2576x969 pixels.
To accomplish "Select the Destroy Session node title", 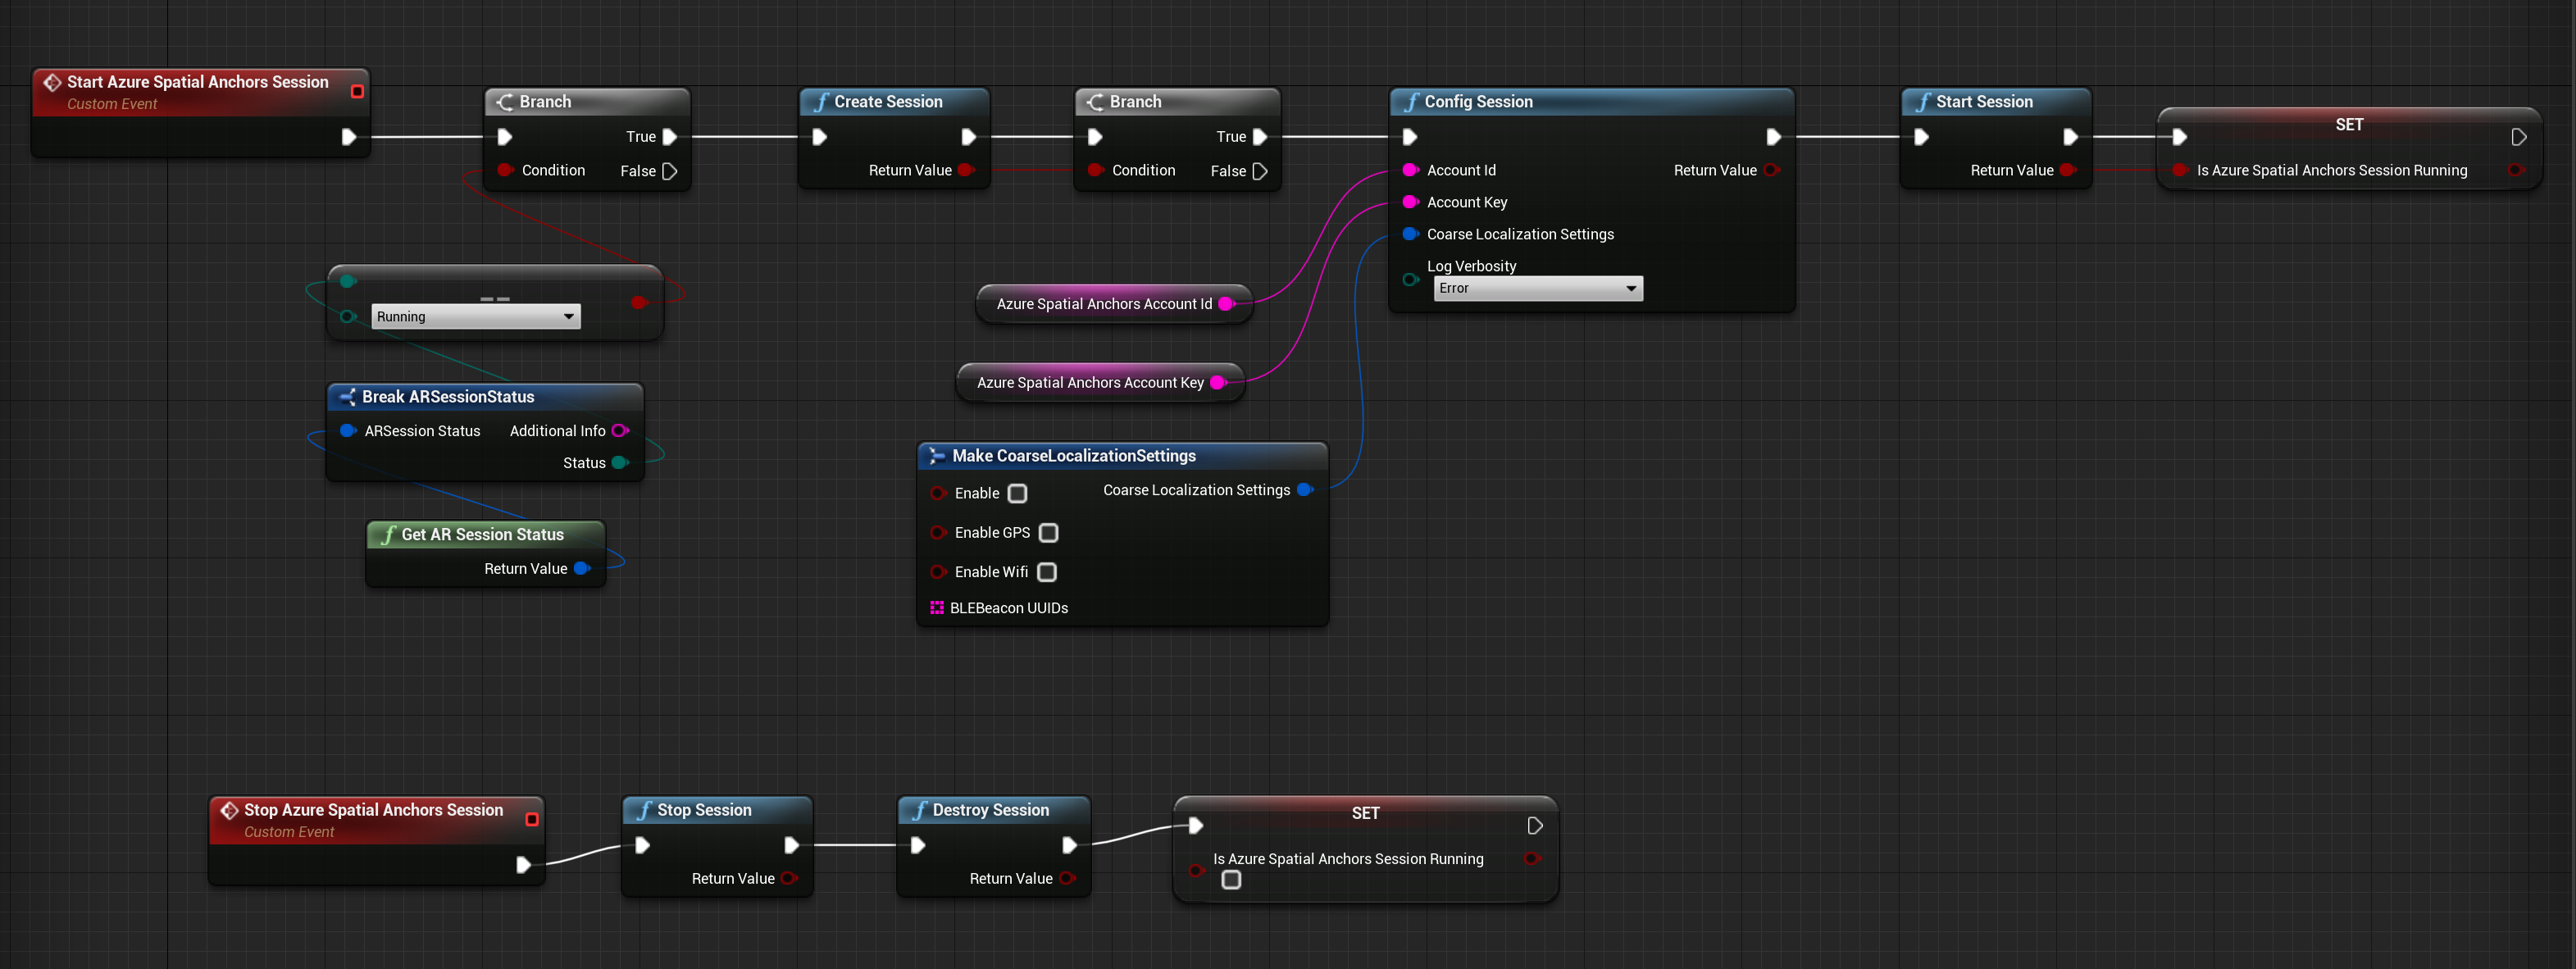I will [991, 810].
